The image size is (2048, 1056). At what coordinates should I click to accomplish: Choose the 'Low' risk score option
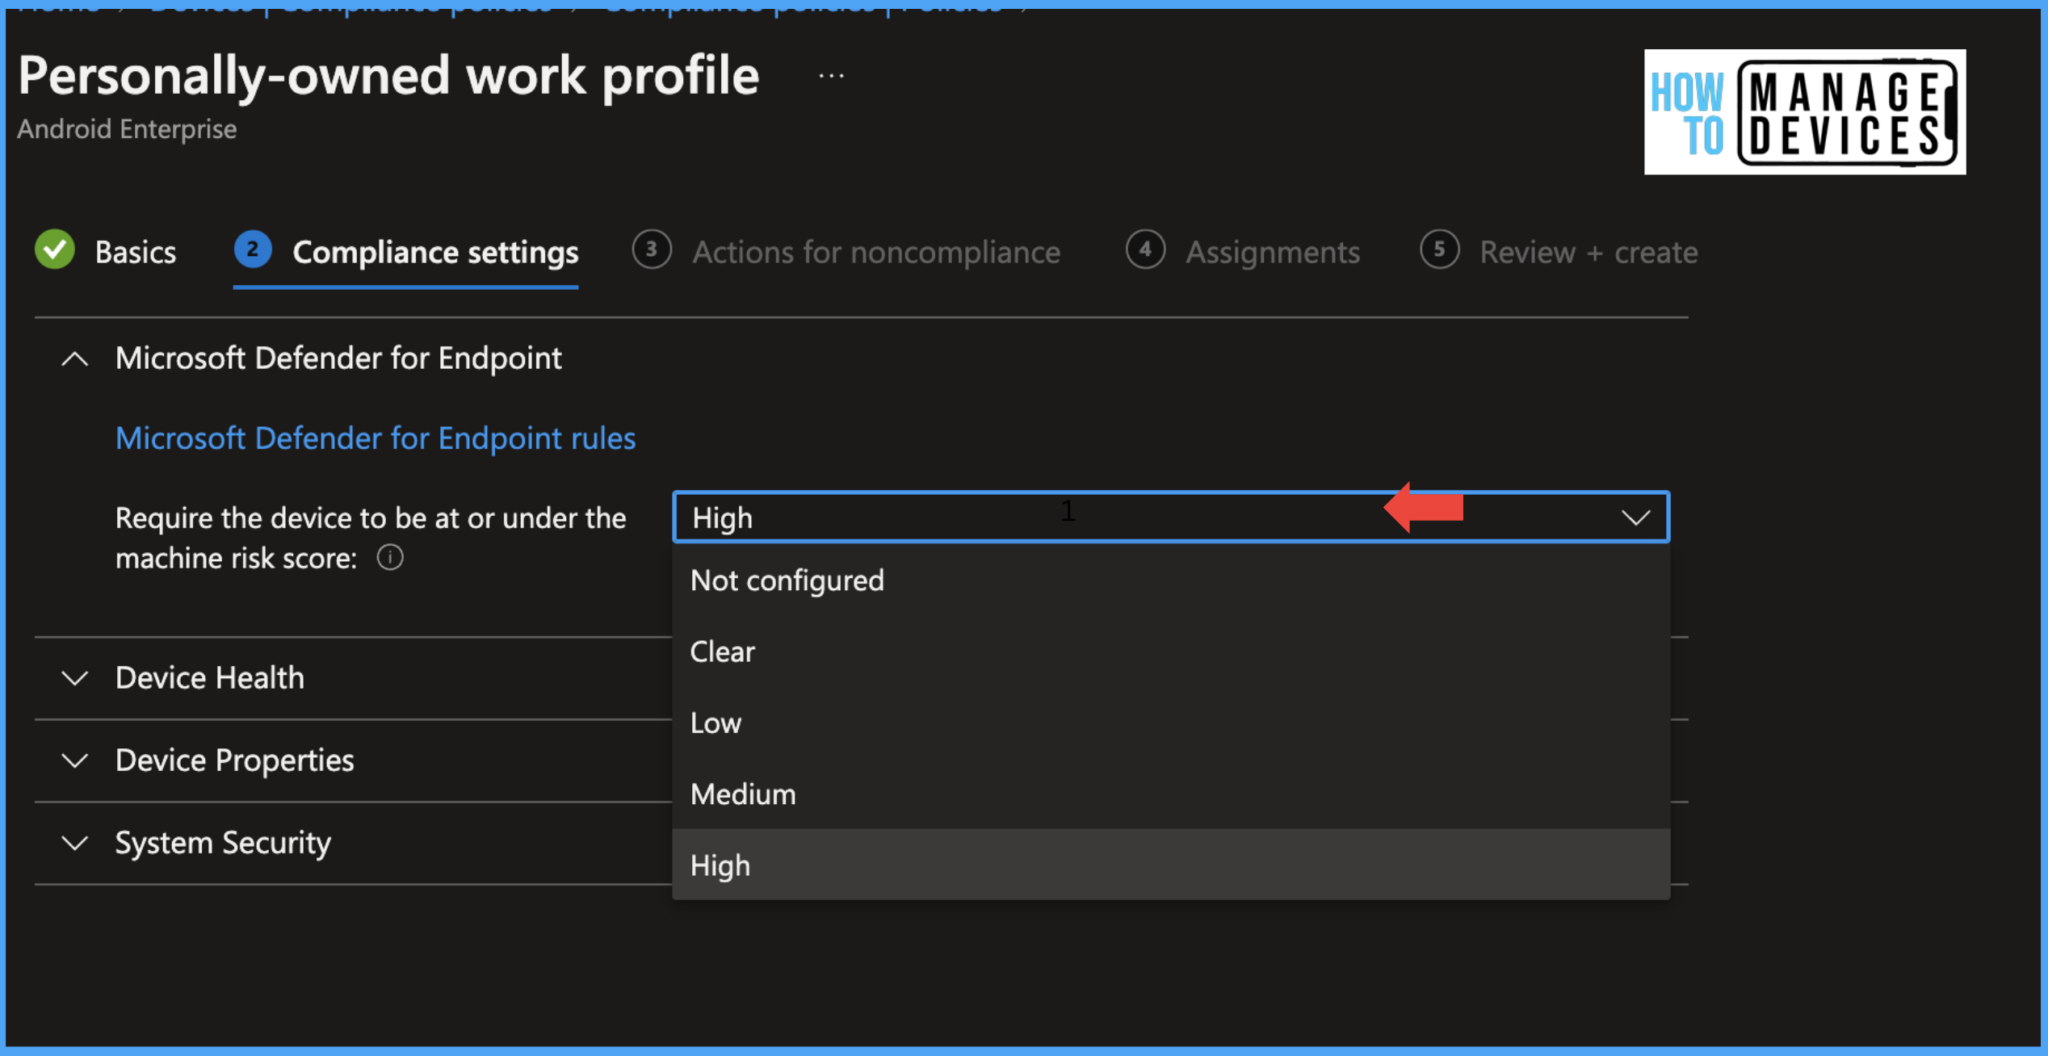tap(1171, 723)
